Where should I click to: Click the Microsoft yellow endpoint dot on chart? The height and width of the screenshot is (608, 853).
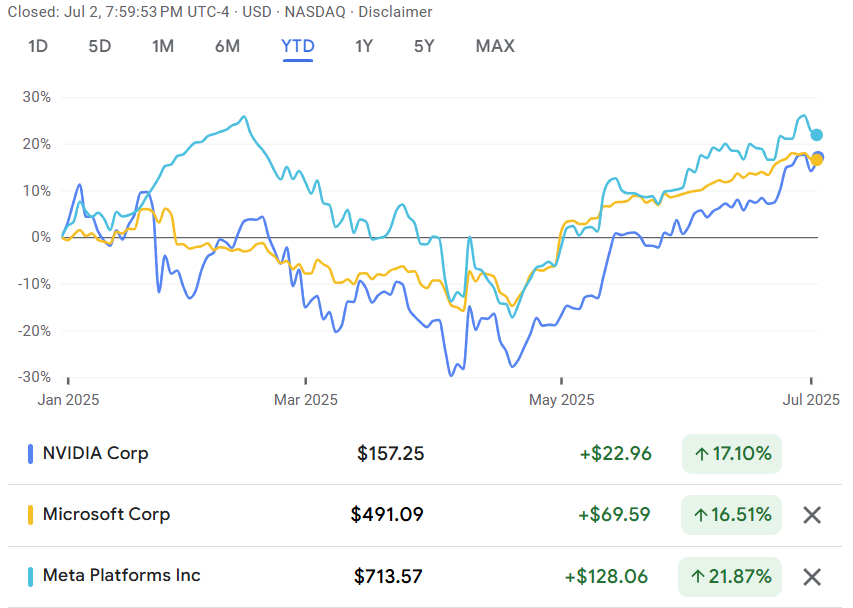[817, 160]
